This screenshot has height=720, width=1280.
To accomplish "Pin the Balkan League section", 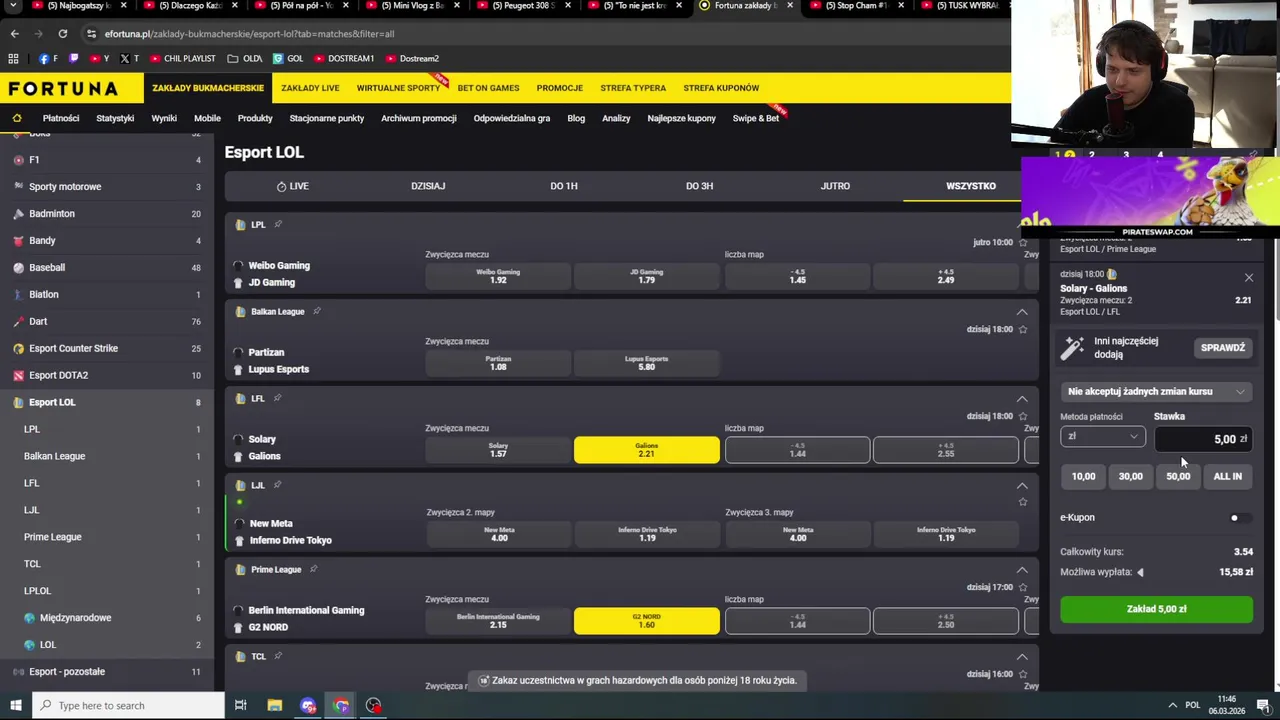I will pyautogui.click(x=316, y=311).
